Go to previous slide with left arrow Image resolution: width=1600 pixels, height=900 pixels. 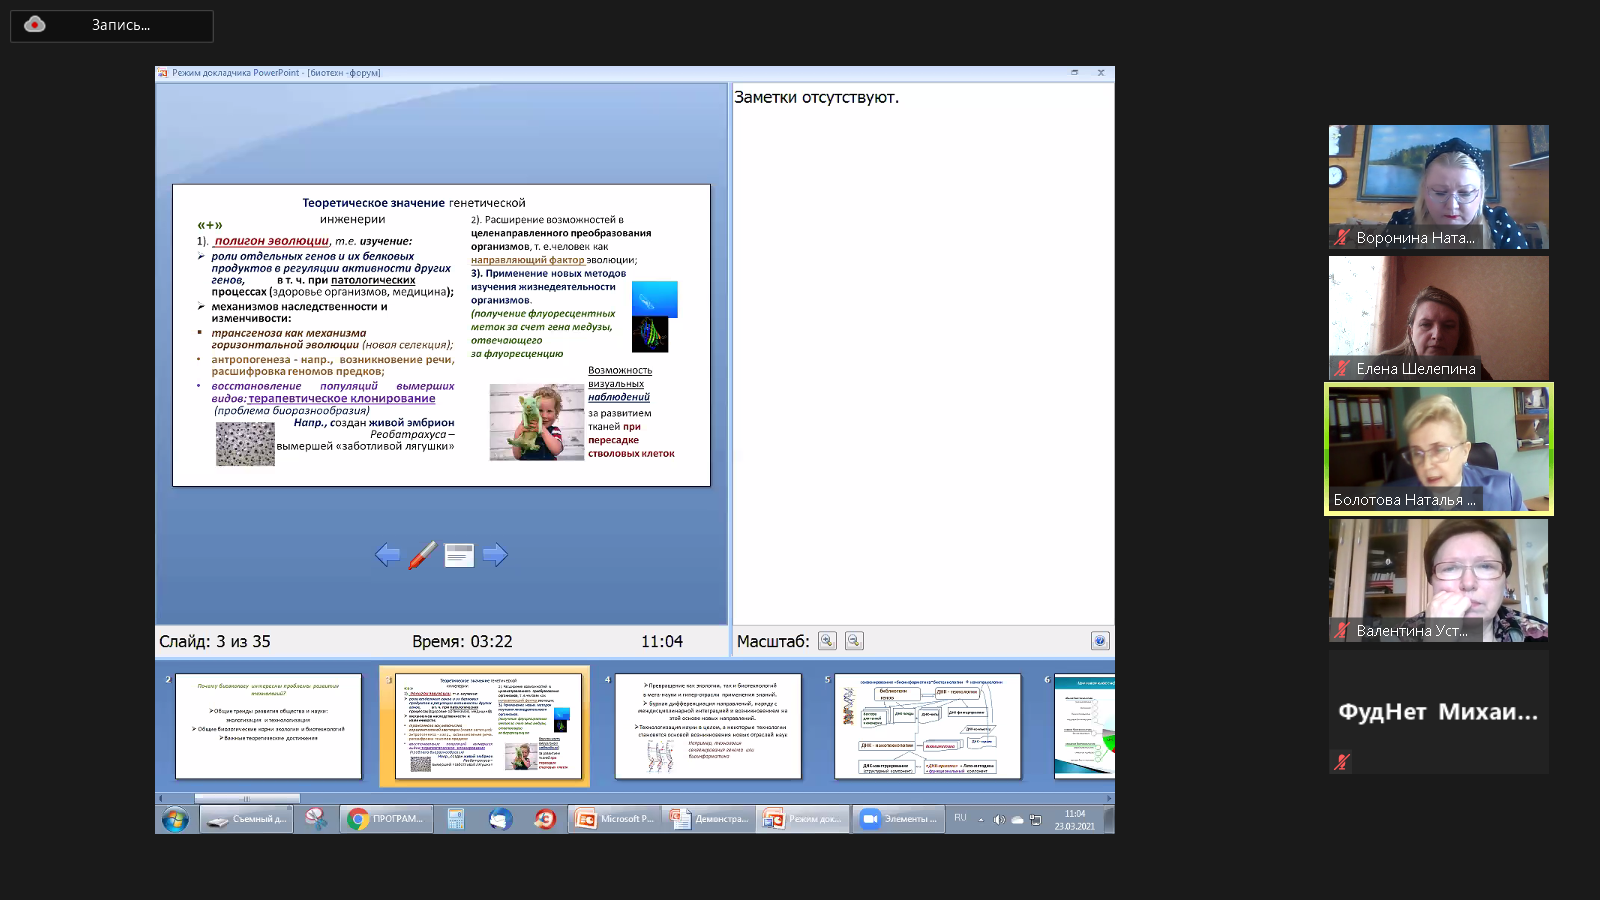coord(387,555)
